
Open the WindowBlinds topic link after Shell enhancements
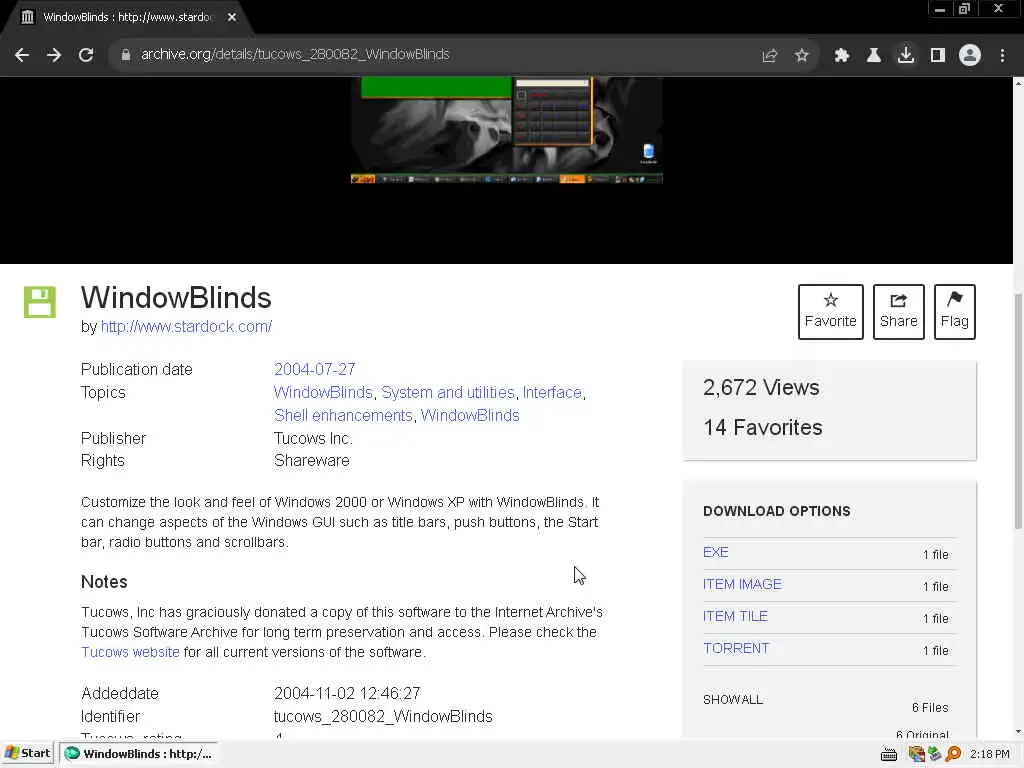(470, 415)
